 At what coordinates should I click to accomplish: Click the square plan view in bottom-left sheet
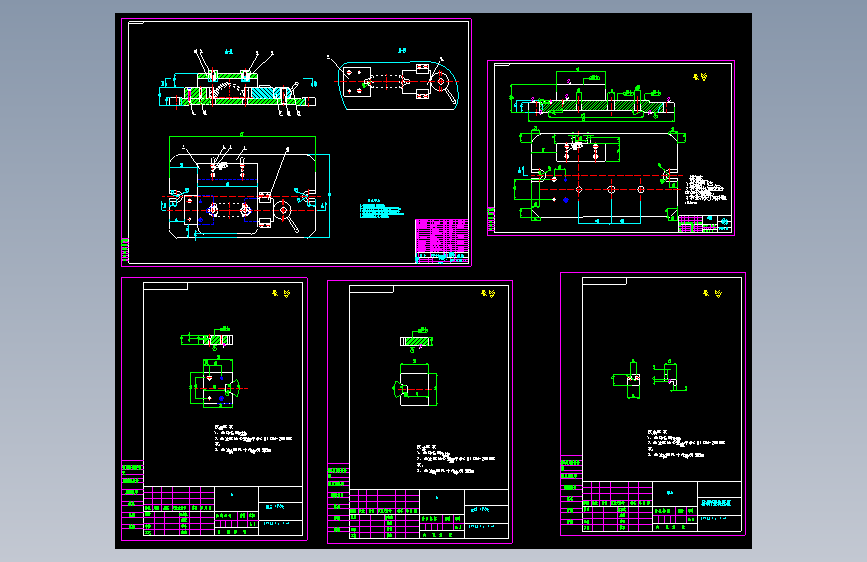(216, 383)
